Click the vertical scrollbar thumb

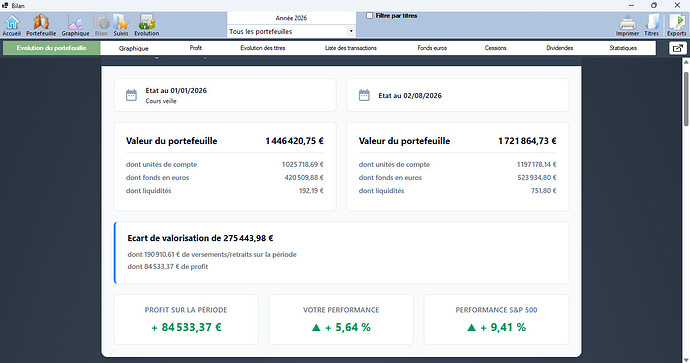pos(686,98)
